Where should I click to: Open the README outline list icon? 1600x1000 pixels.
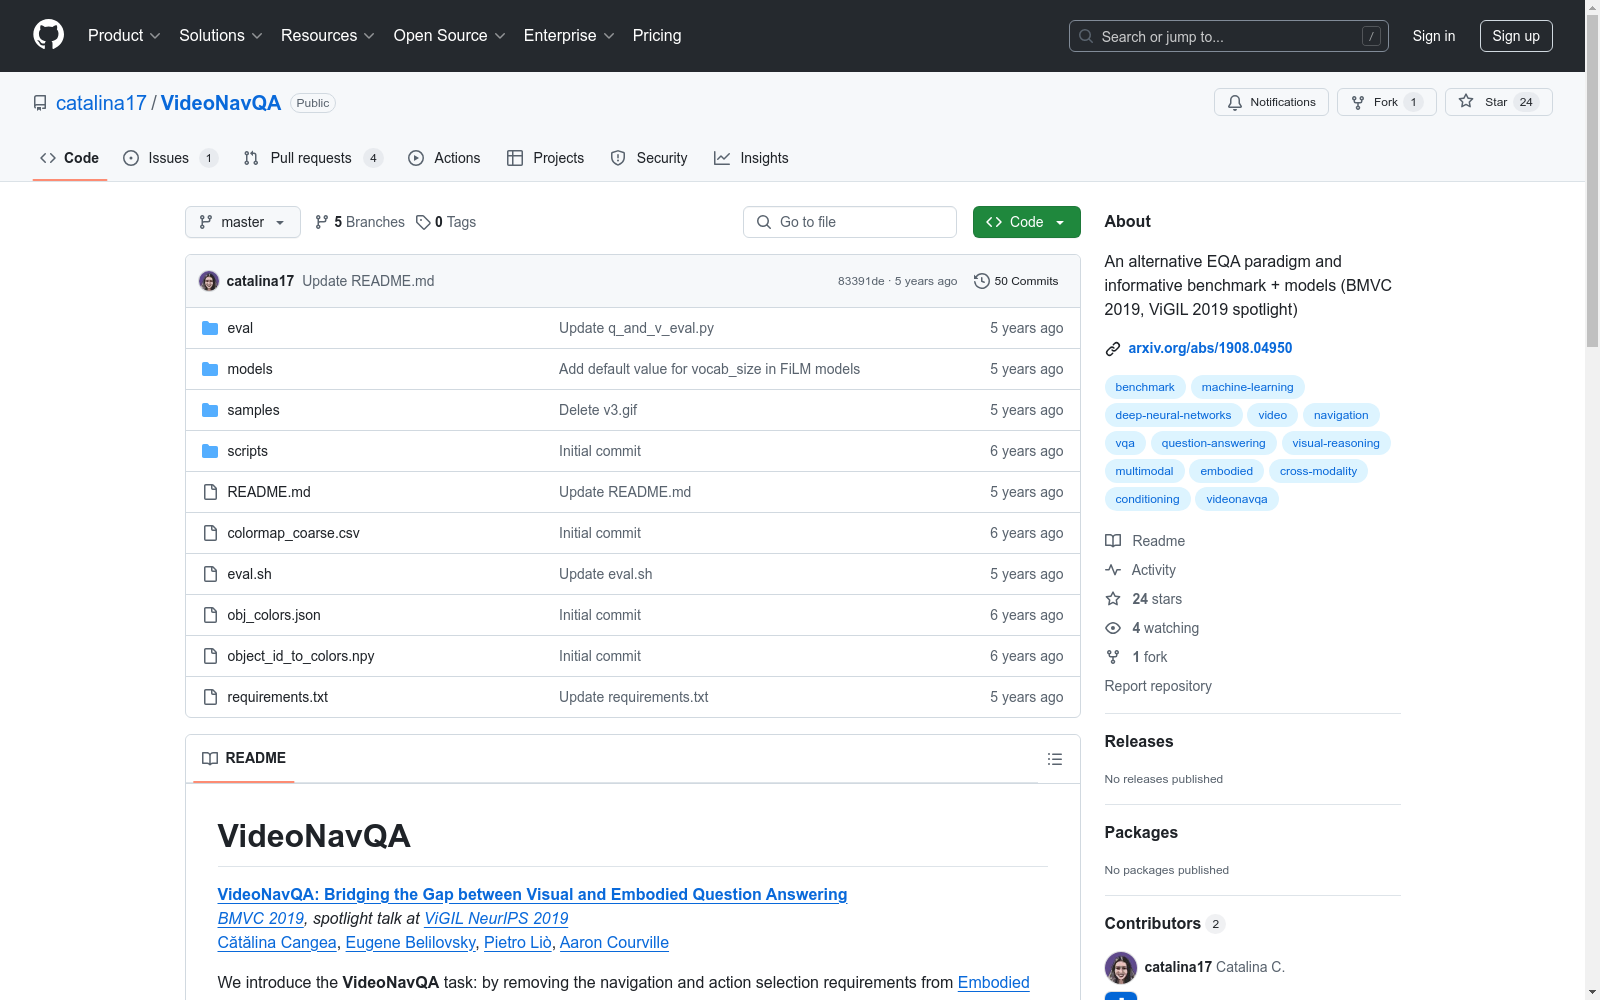pyautogui.click(x=1054, y=759)
